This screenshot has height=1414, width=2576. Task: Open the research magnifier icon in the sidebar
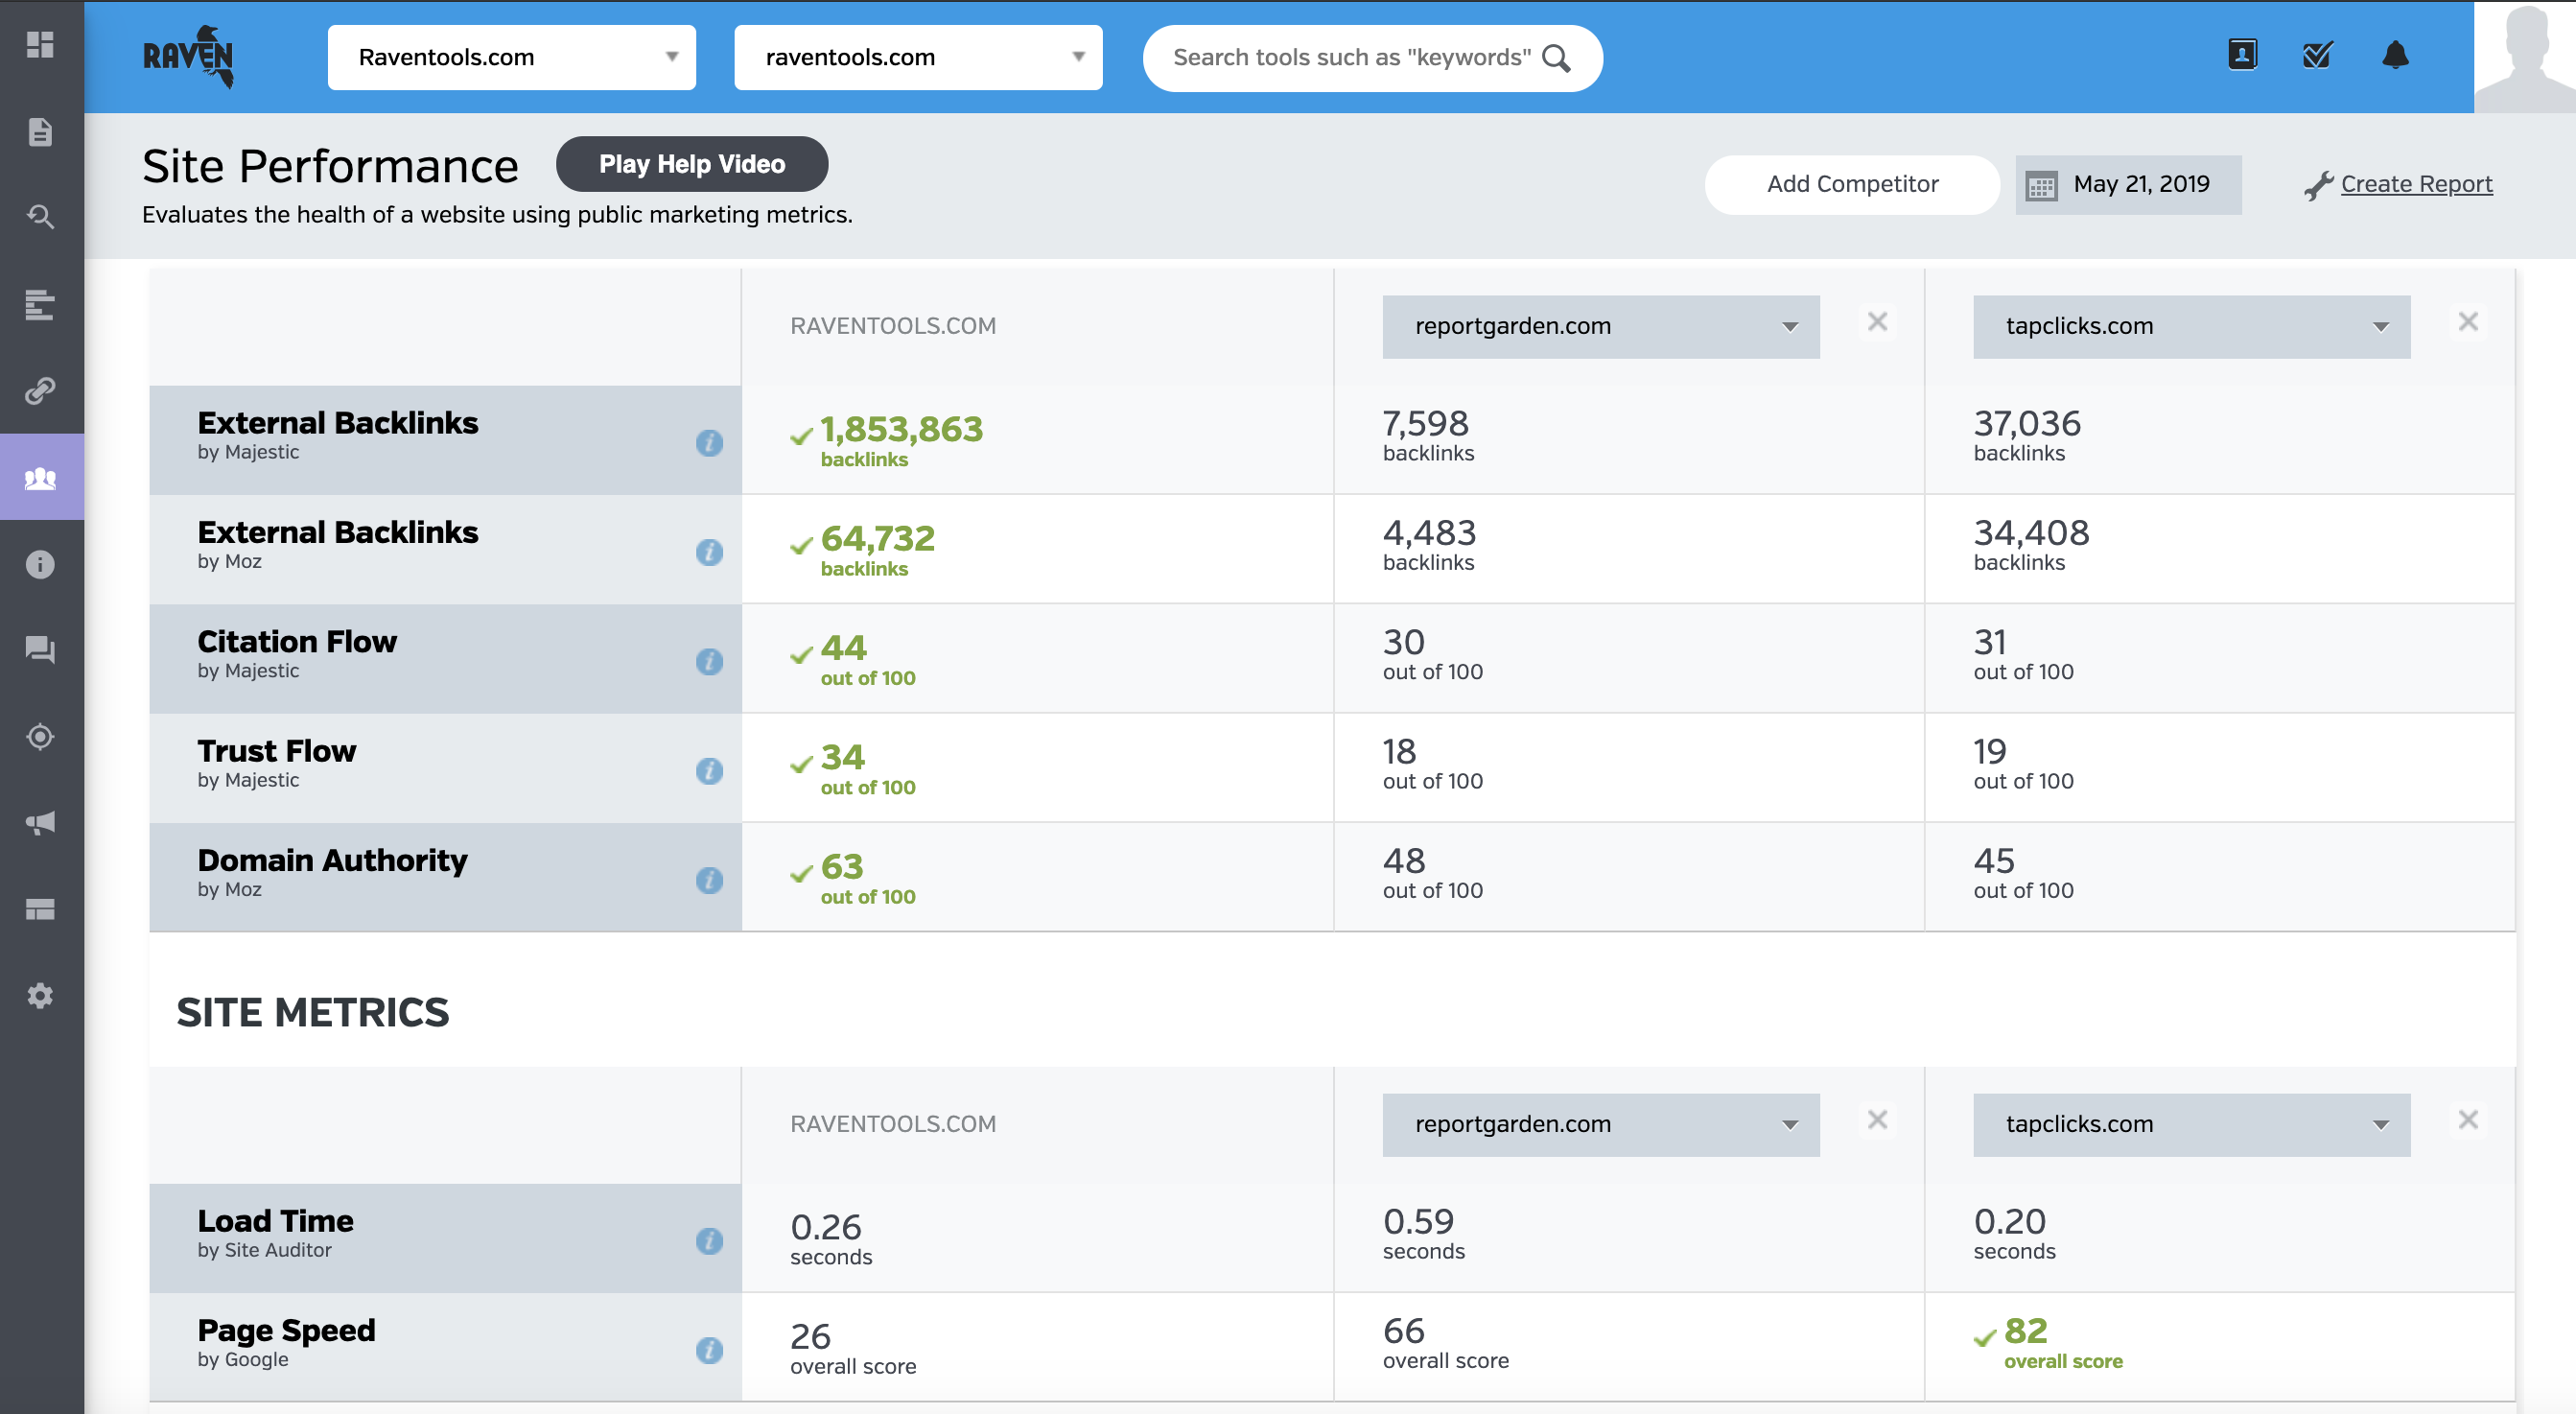click(41, 217)
